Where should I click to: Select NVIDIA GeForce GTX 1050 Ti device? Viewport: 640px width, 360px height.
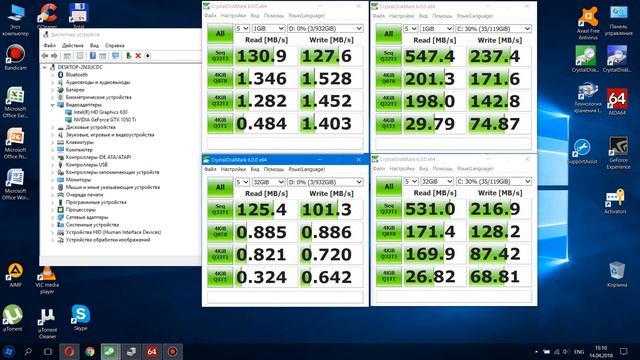pyautogui.click(x=104, y=120)
